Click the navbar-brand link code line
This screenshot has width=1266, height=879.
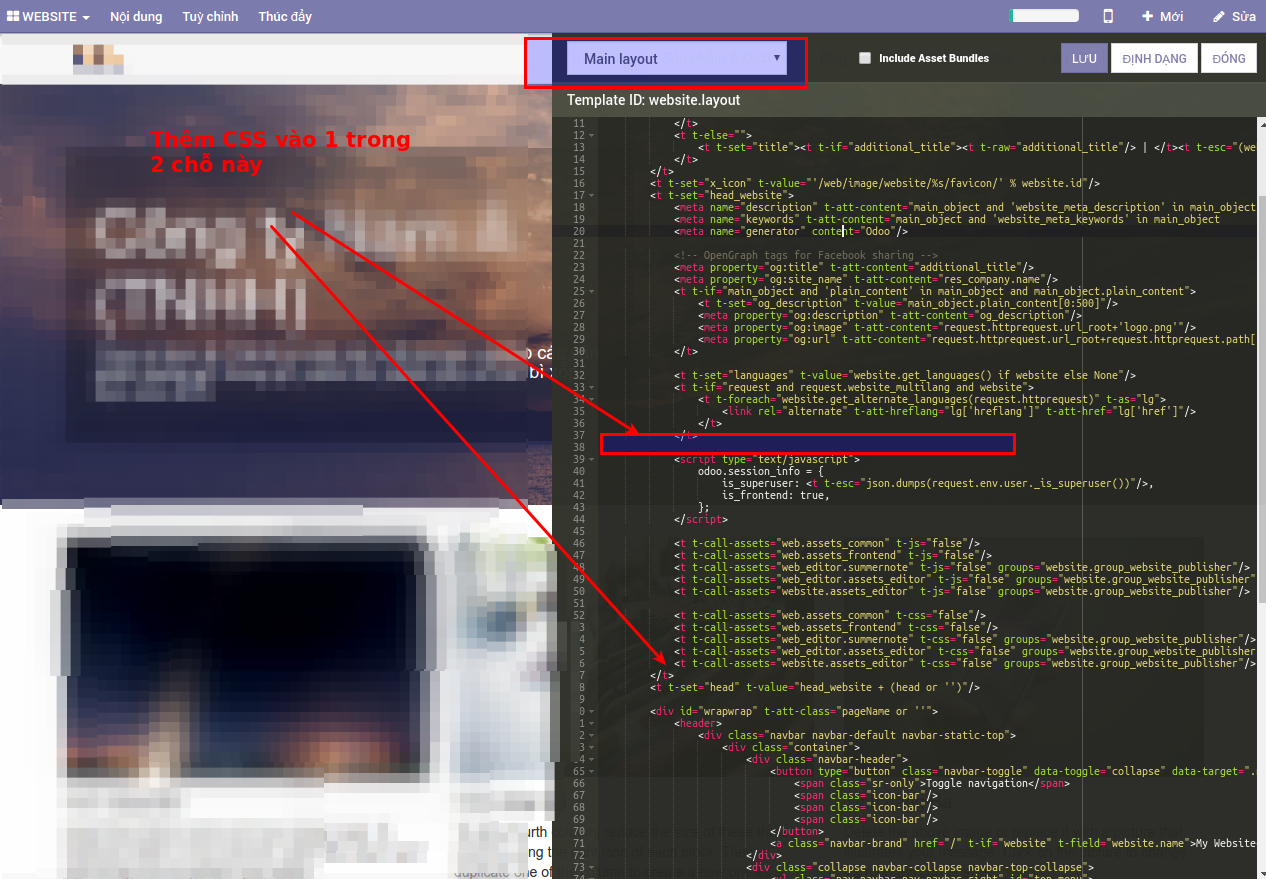tap(1012, 843)
